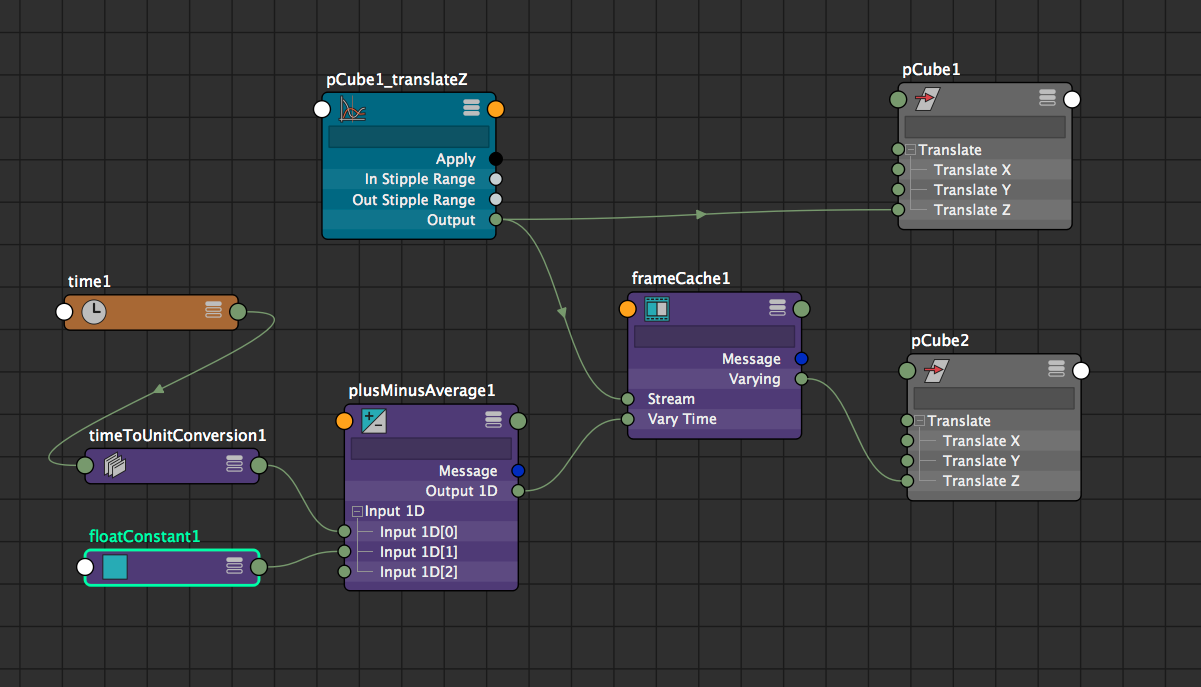The height and width of the screenshot is (687, 1201).
Task: Select the transform arrow icon on pCube2
Action: [935, 369]
